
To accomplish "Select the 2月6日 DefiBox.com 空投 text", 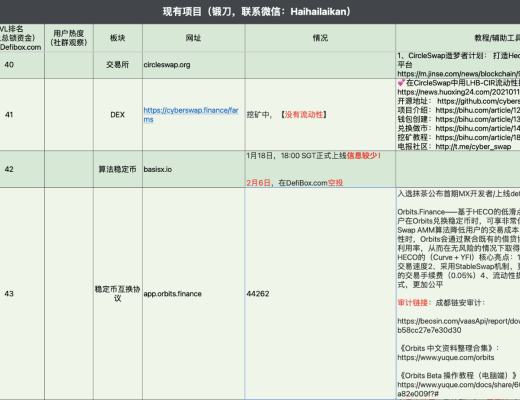I will [295, 183].
